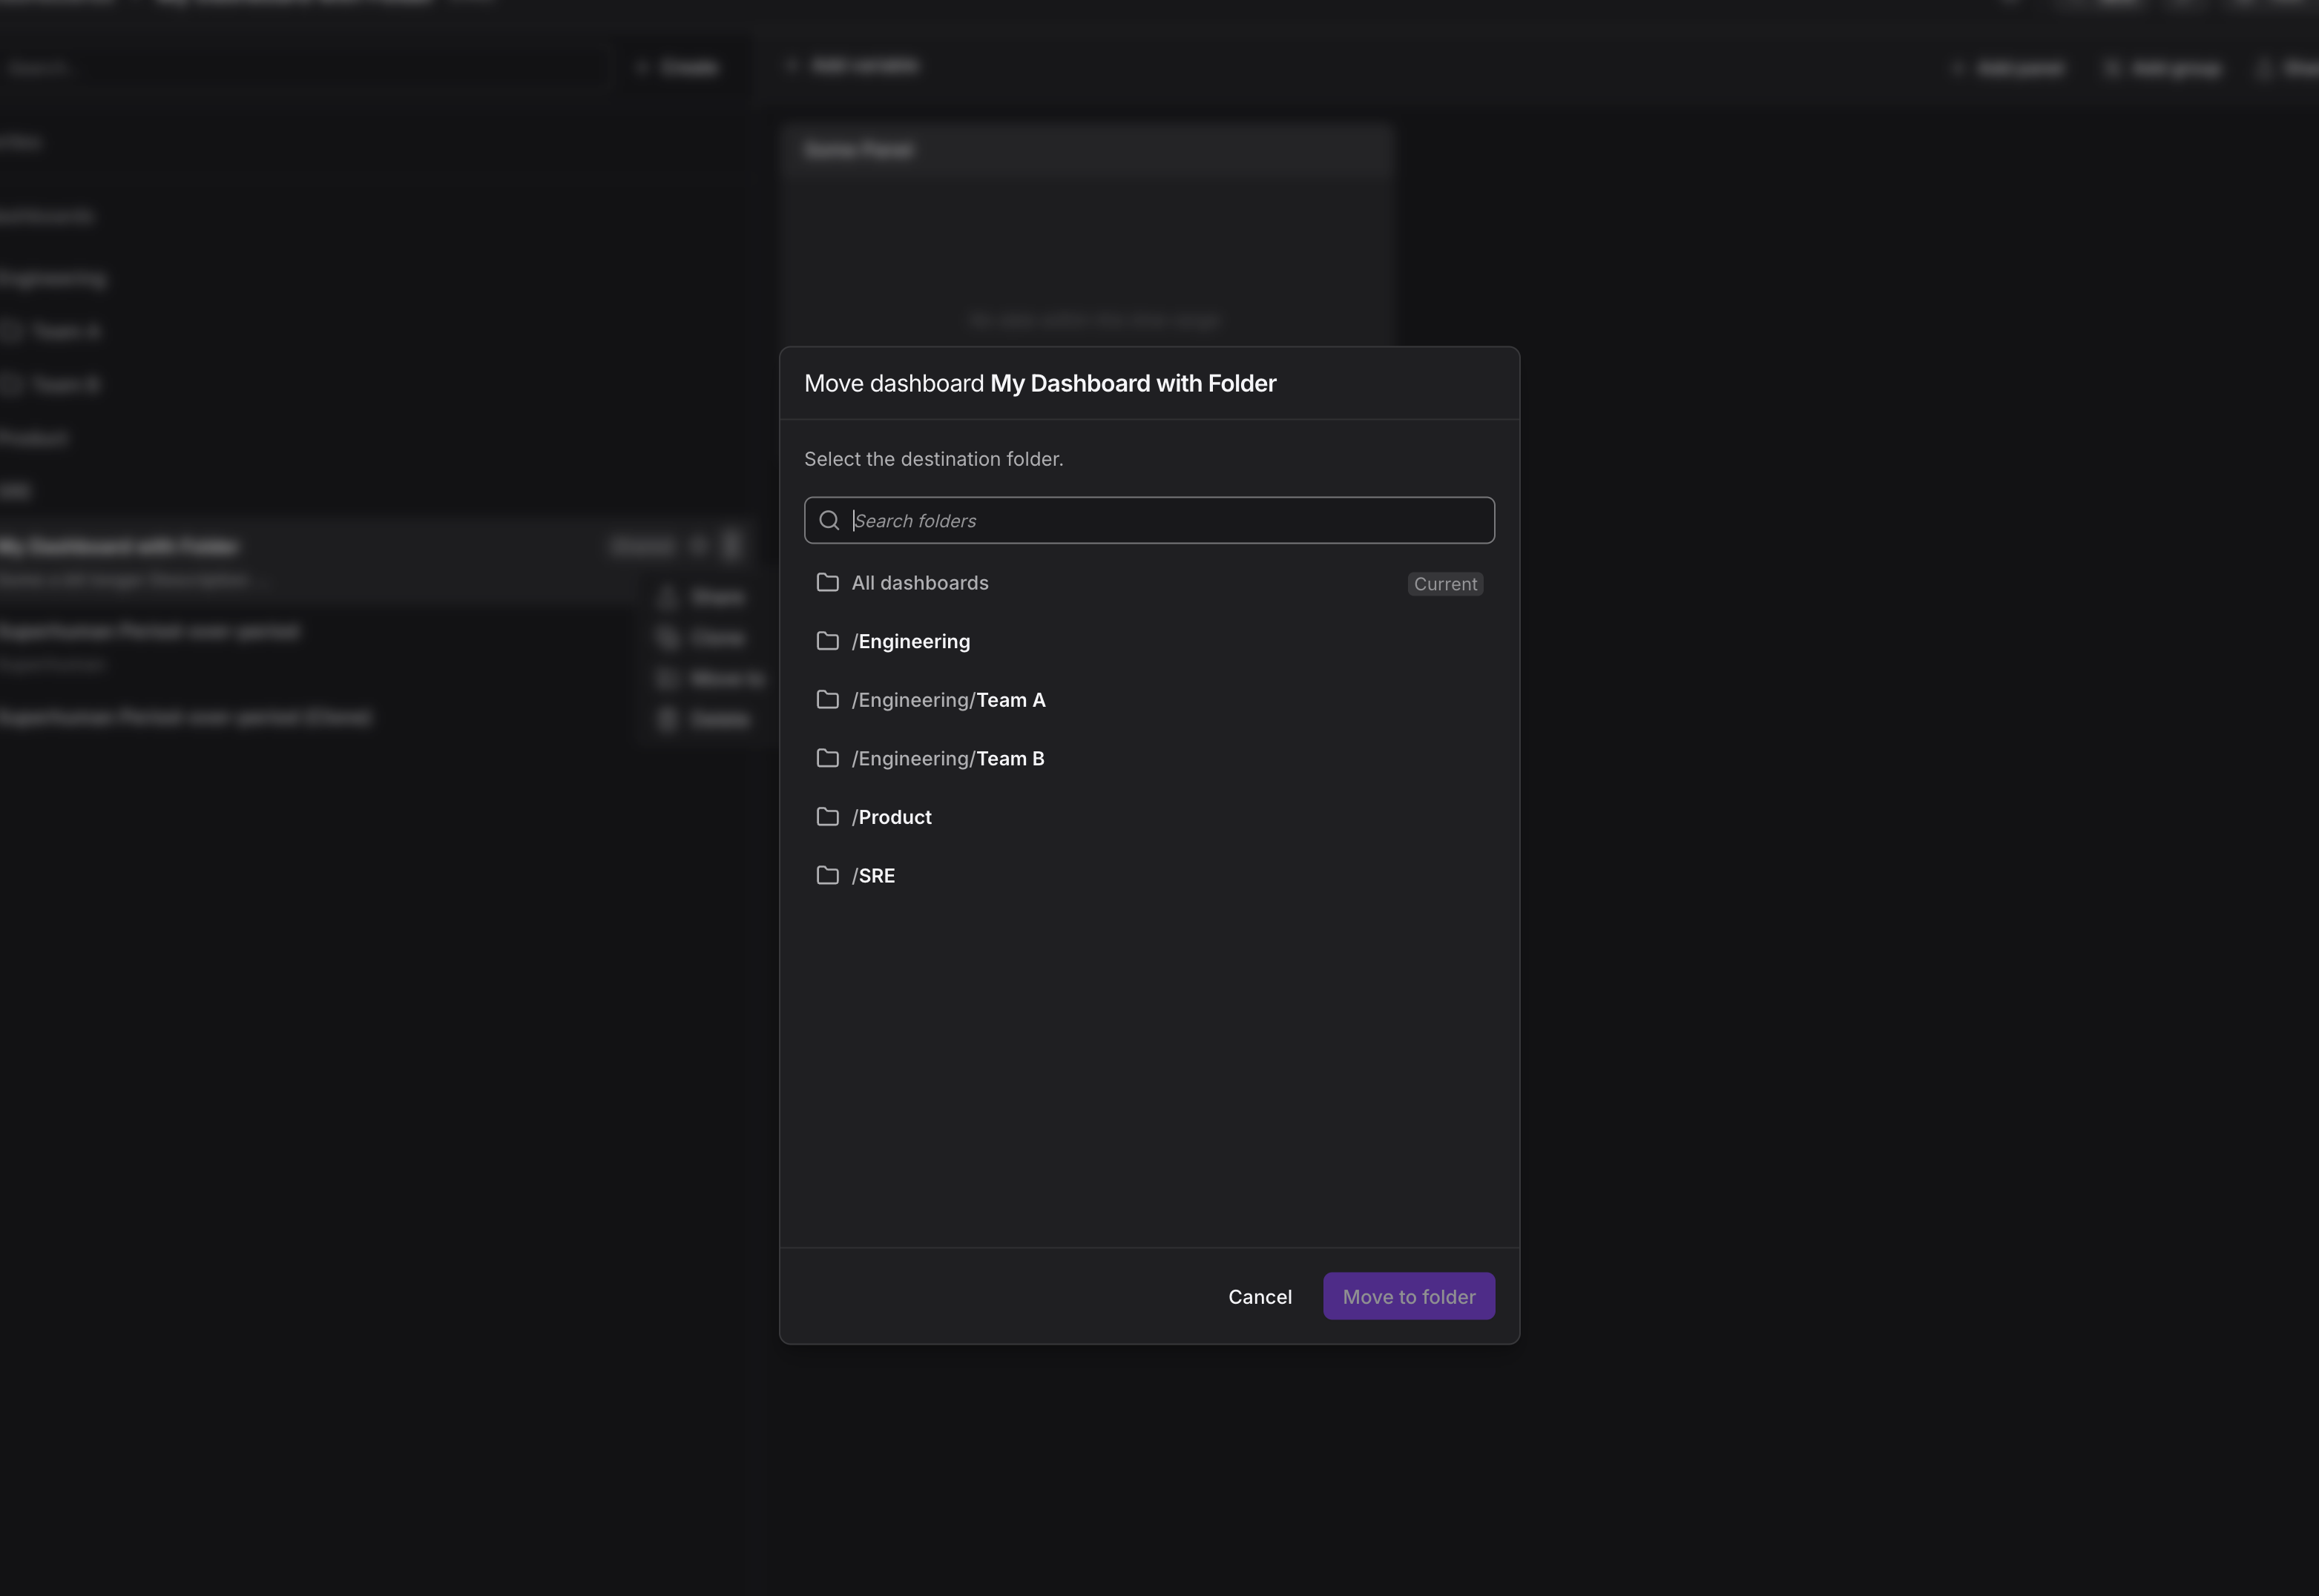Click the Current badge label
The width and height of the screenshot is (2319, 1596).
[1444, 584]
